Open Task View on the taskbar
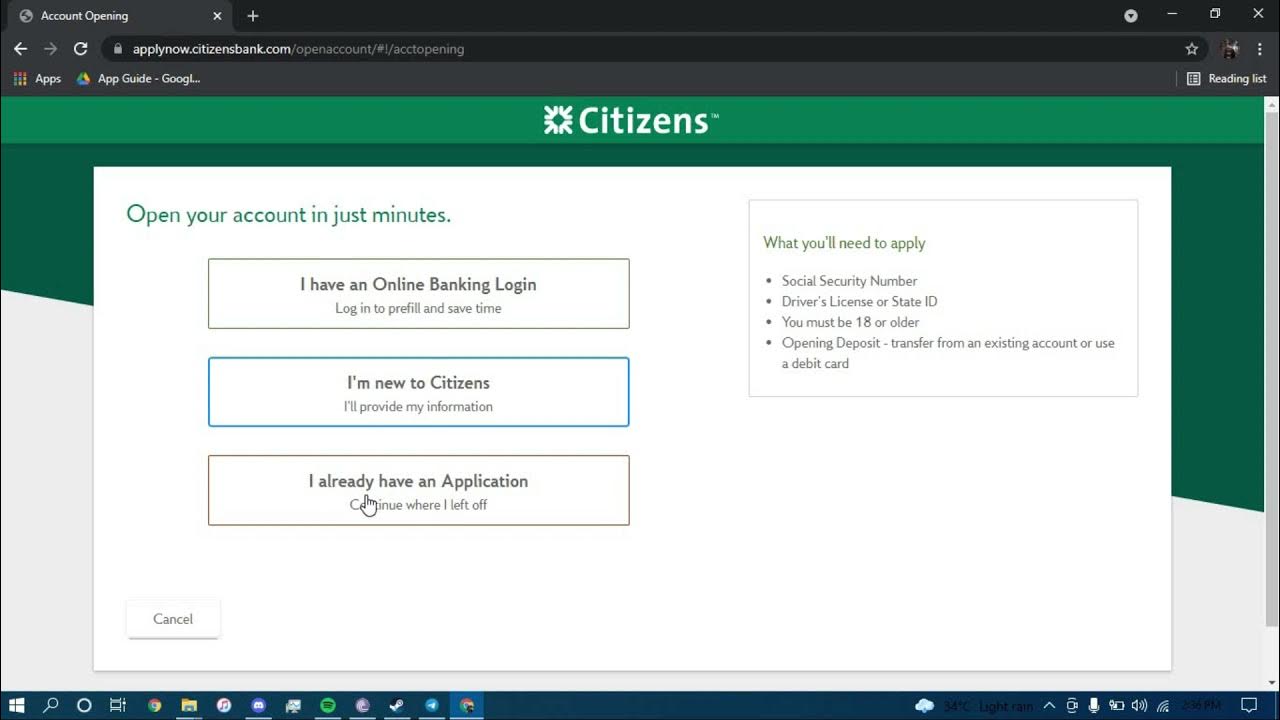This screenshot has height=720, width=1280. [117, 705]
